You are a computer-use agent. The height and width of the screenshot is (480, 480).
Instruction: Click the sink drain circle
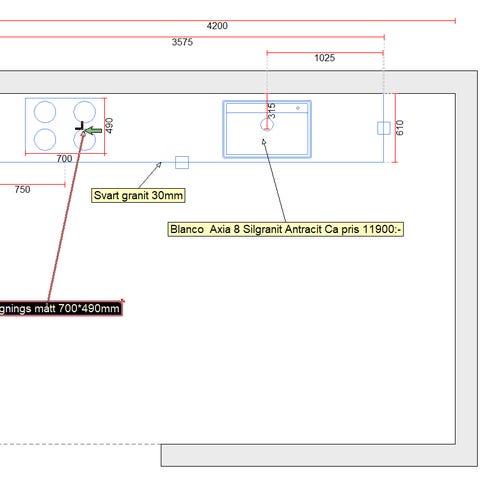(267, 125)
